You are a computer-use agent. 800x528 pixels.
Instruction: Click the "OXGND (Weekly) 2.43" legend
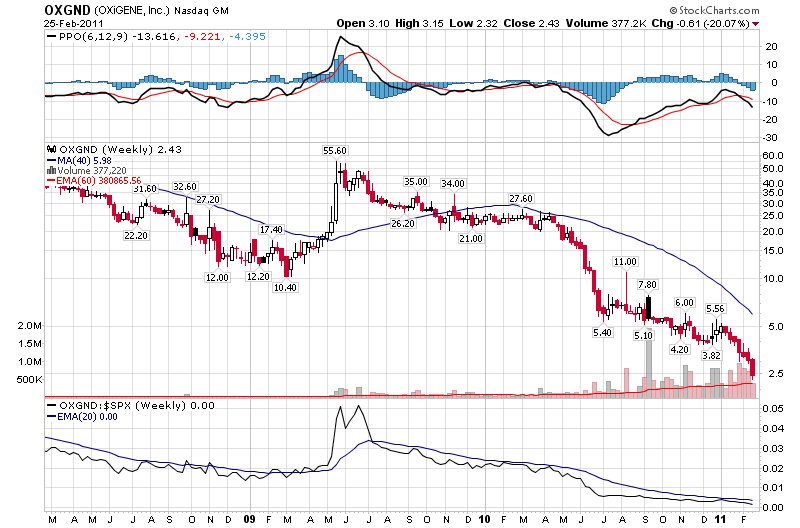click(120, 149)
